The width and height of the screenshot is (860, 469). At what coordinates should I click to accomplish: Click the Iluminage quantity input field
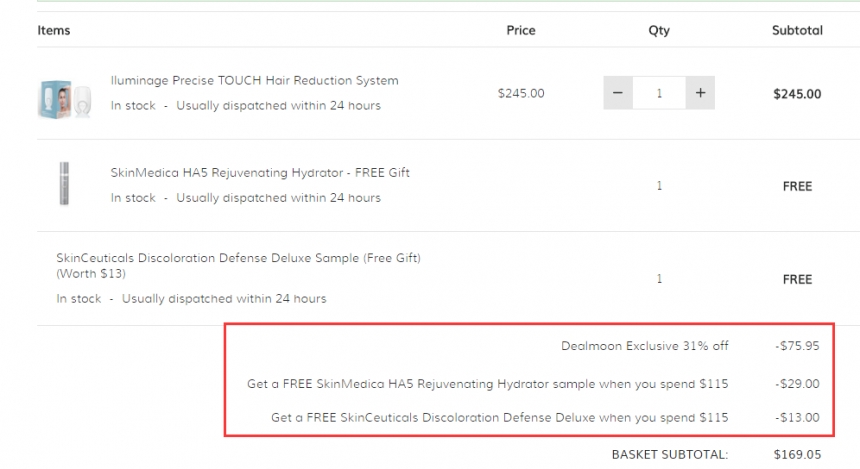(x=659, y=93)
